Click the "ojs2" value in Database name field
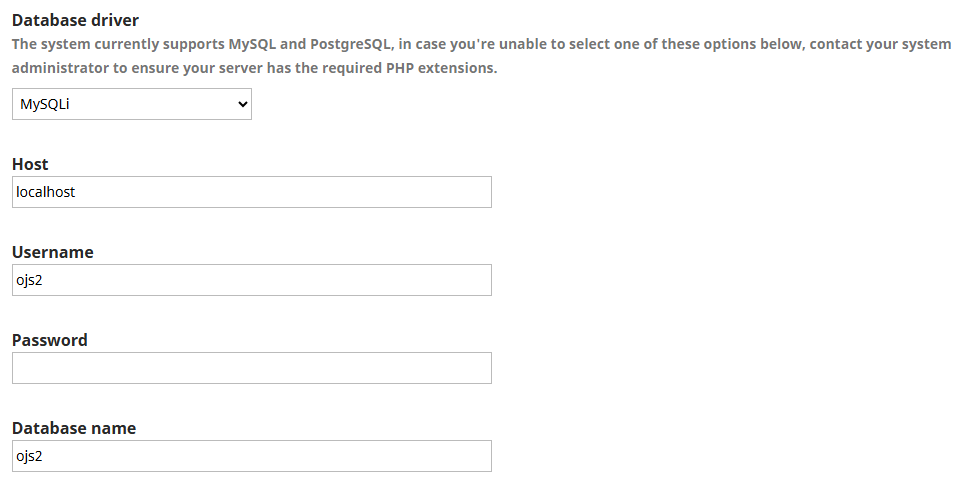 point(29,456)
